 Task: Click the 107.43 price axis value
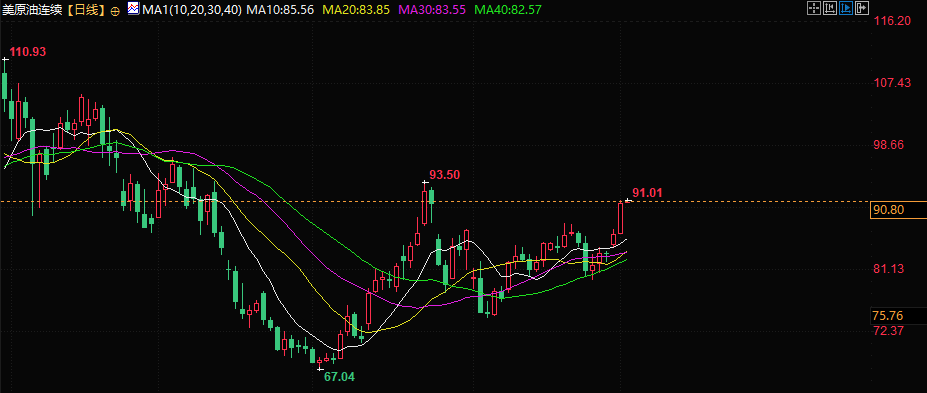[892, 83]
